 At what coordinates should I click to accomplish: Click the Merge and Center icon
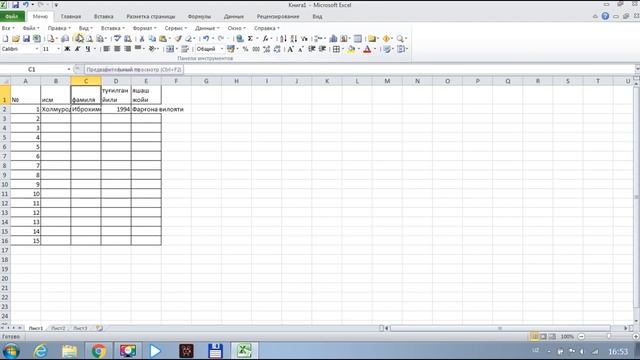170,49
